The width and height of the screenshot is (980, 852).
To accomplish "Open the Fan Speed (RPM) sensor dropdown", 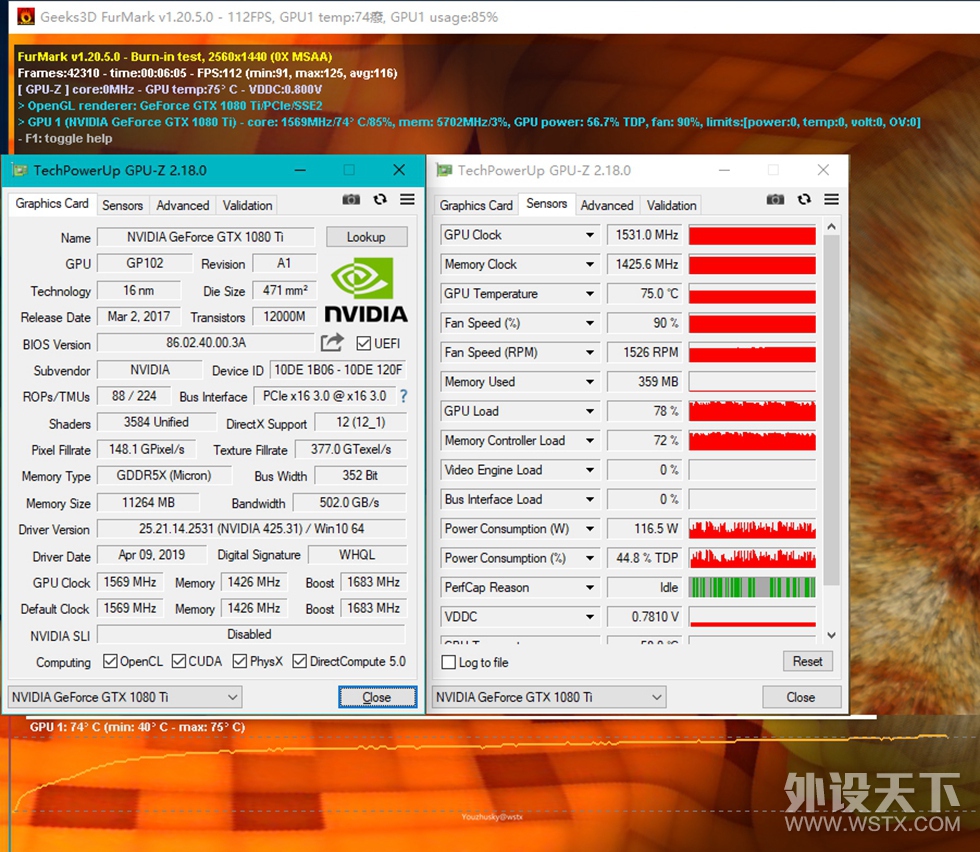I will point(589,353).
